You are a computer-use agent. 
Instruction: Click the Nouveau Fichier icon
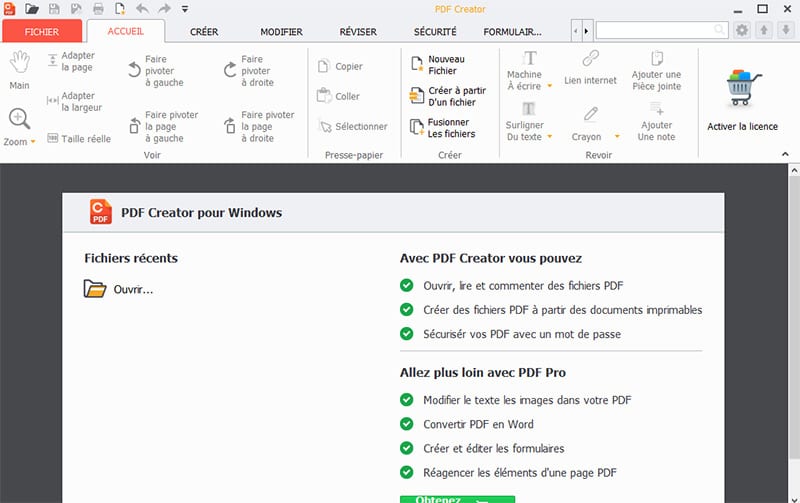point(418,66)
